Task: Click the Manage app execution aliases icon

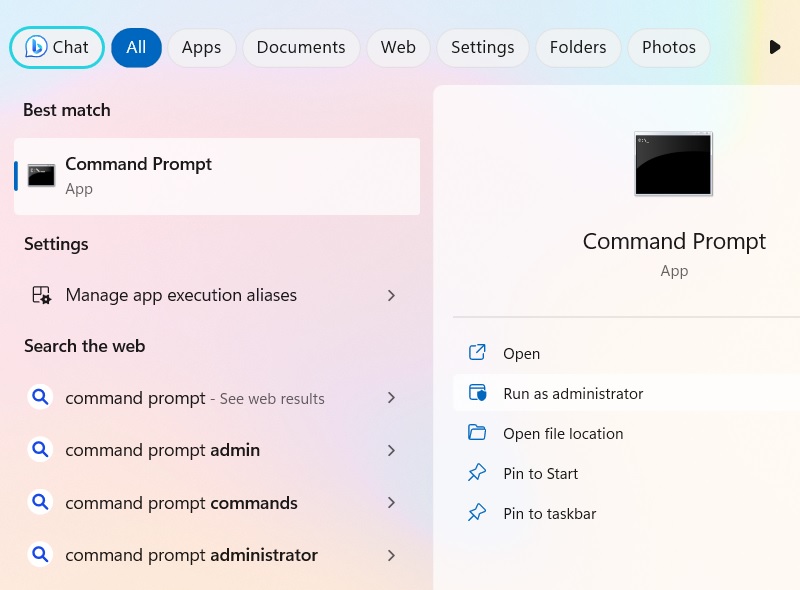Action: click(40, 295)
